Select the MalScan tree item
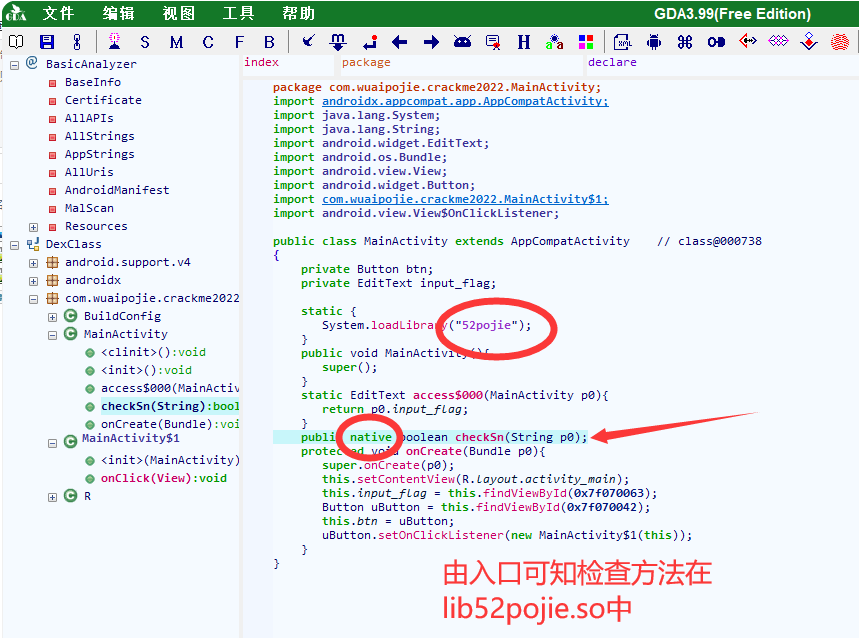This screenshot has height=638, width=859. tap(89, 208)
